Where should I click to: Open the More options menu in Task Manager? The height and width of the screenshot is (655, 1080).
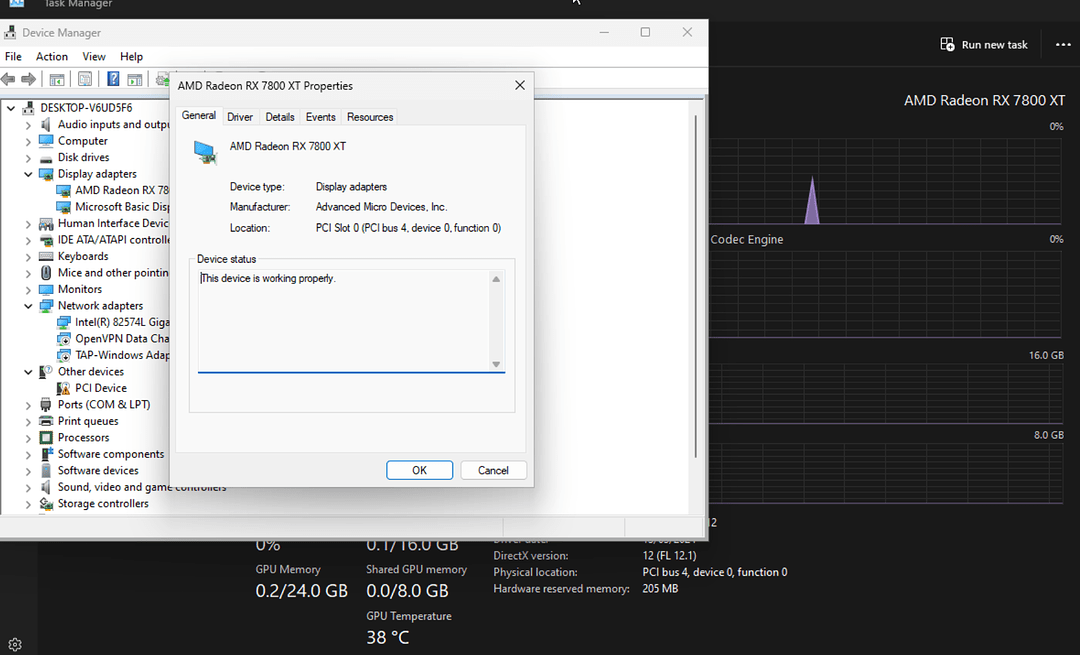click(1063, 44)
